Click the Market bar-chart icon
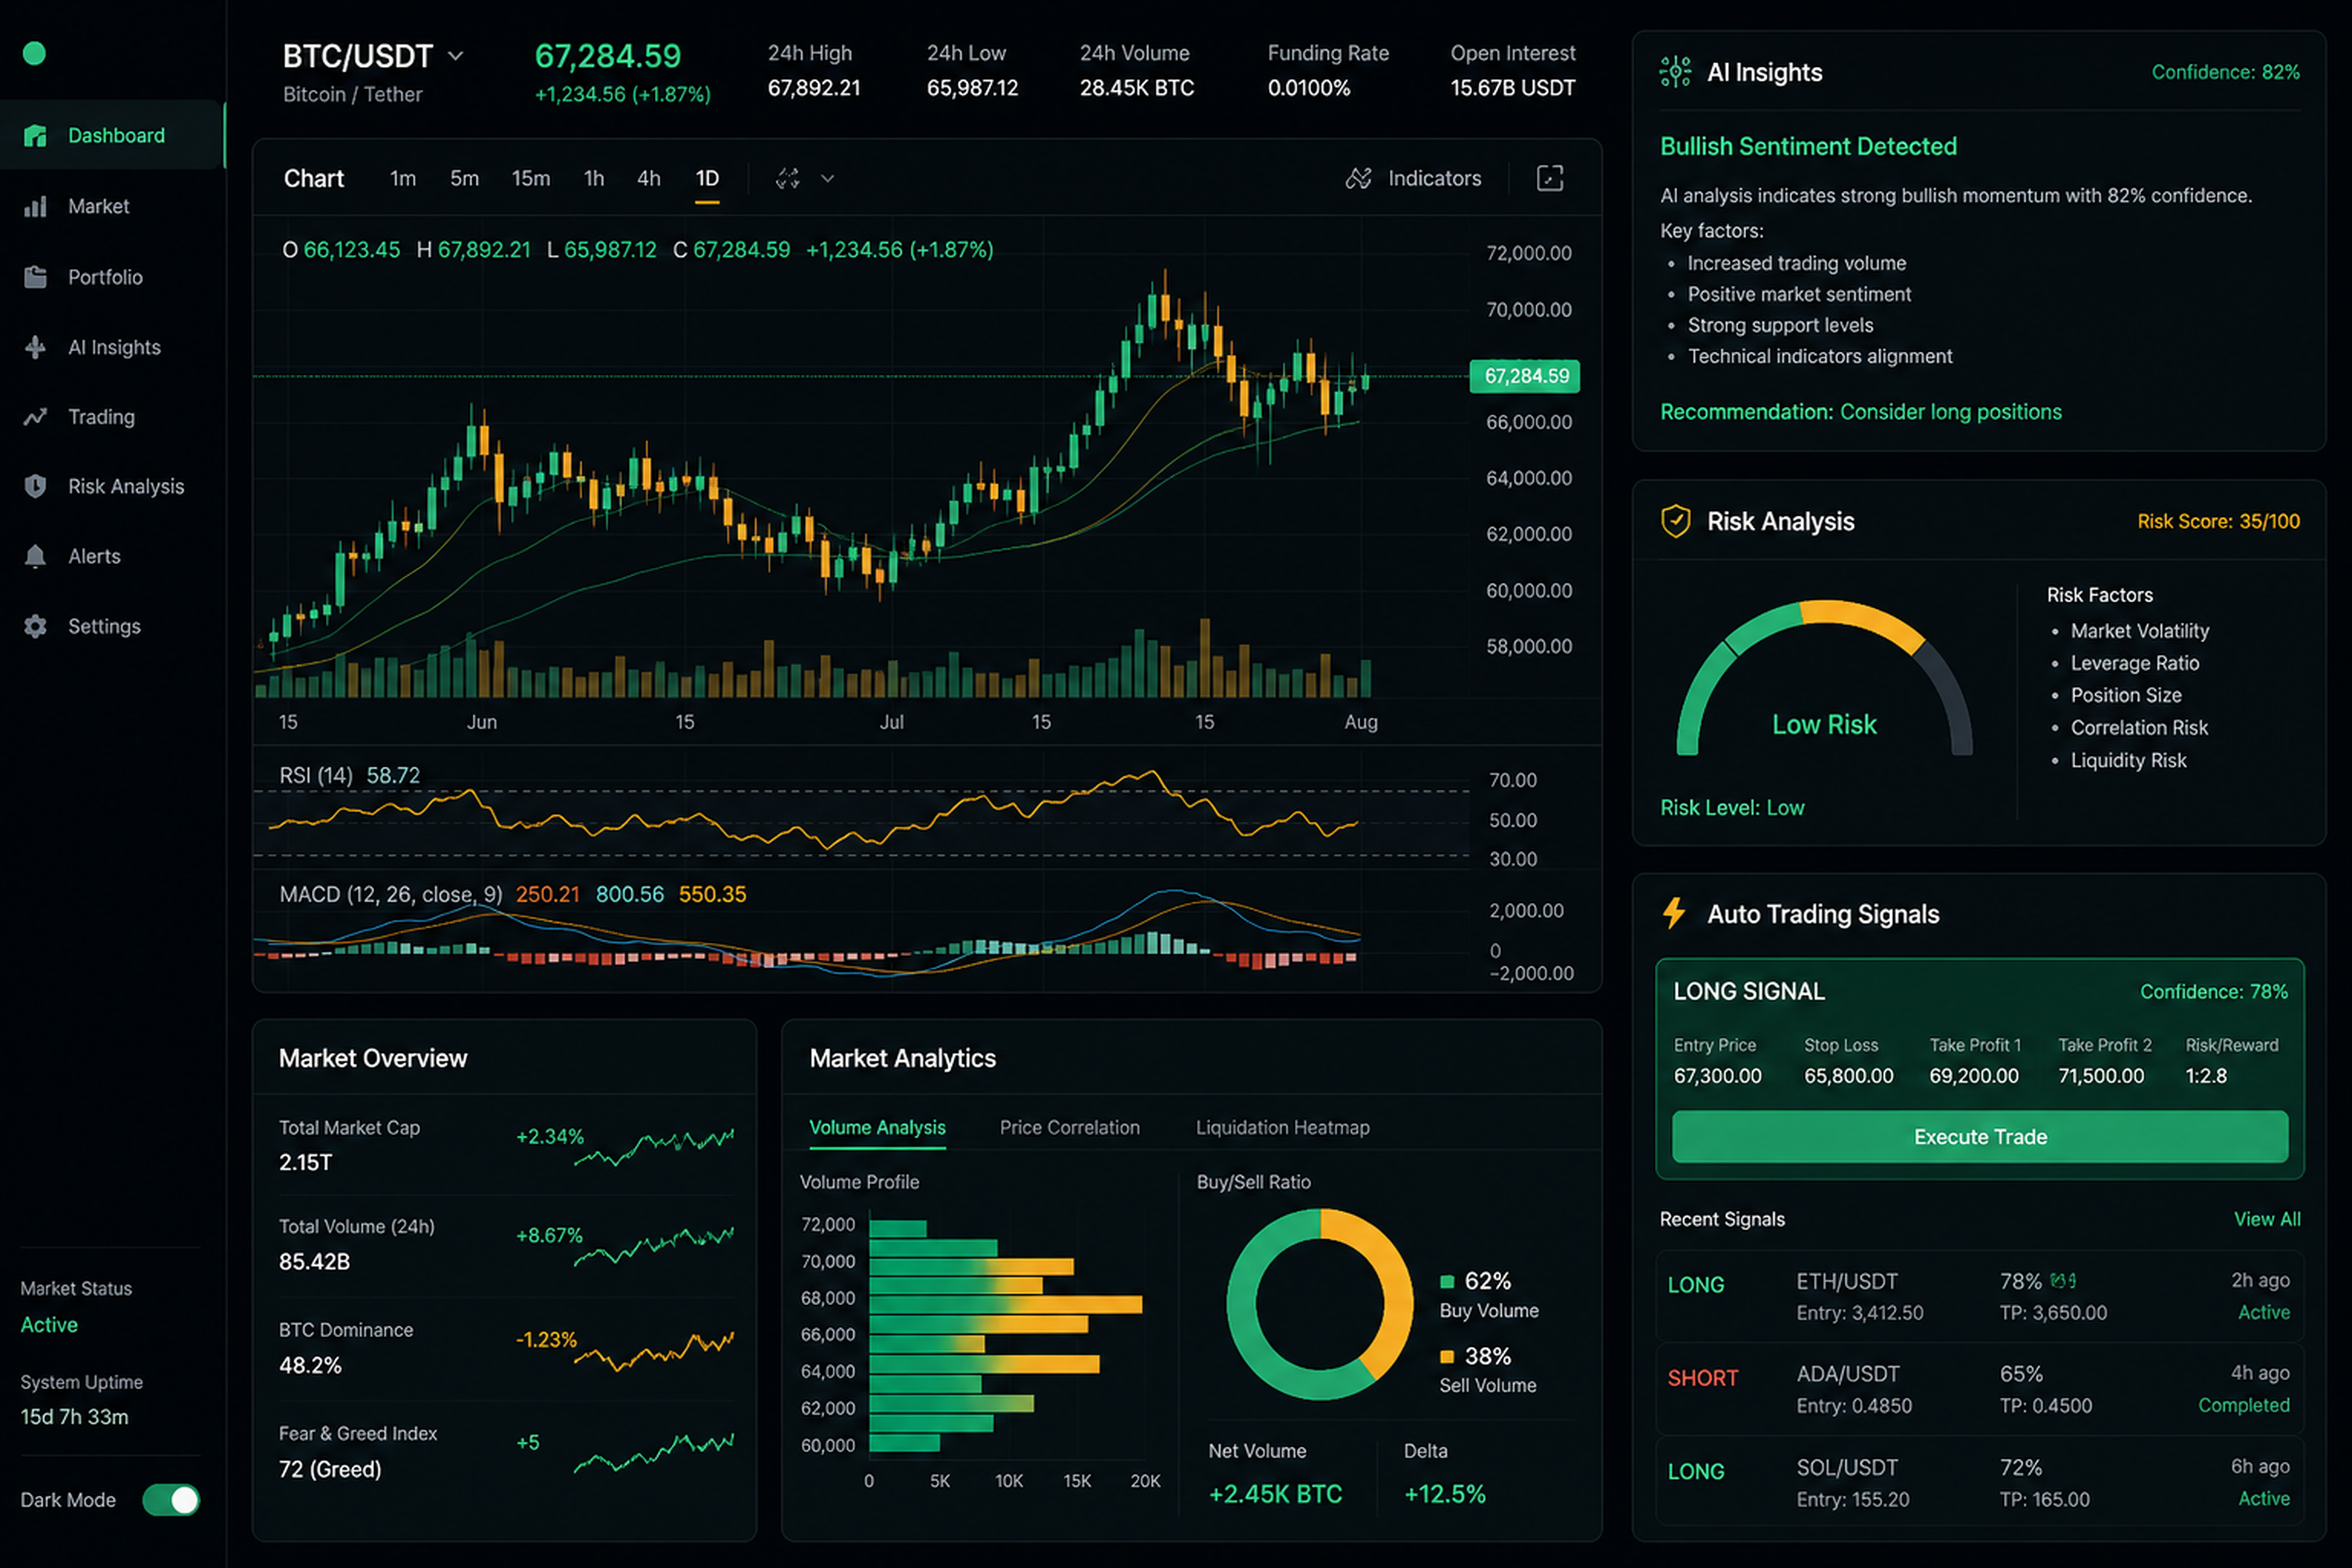Screen dimensions: 2352x1568 pyautogui.click(x=35, y=206)
